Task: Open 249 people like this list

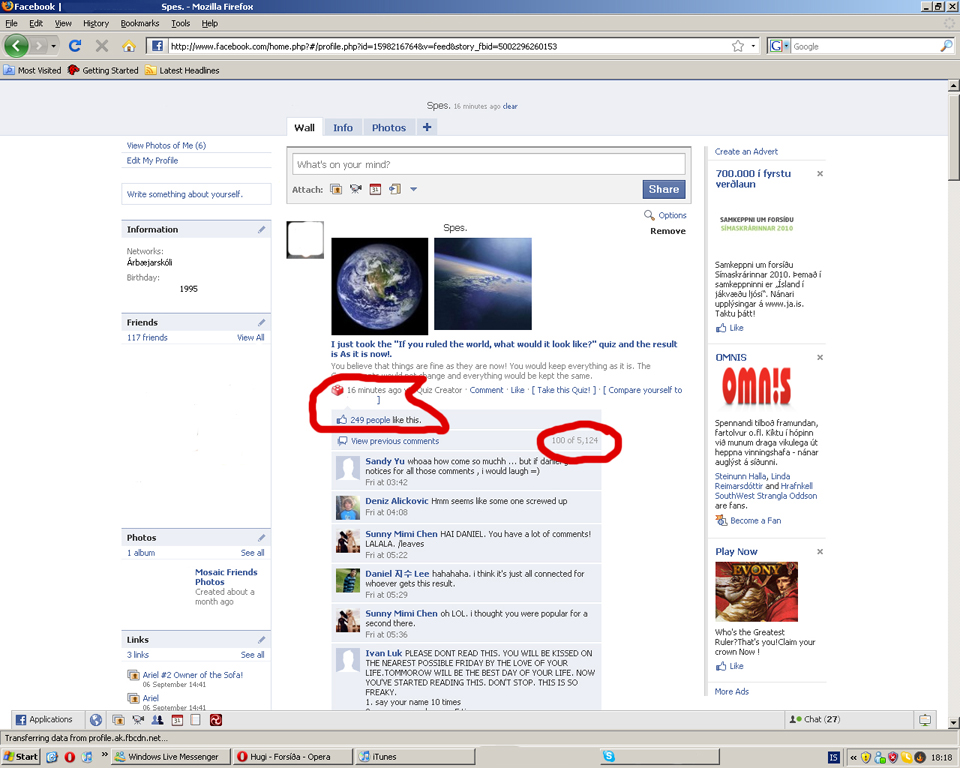Action: [x=370, y=420]
